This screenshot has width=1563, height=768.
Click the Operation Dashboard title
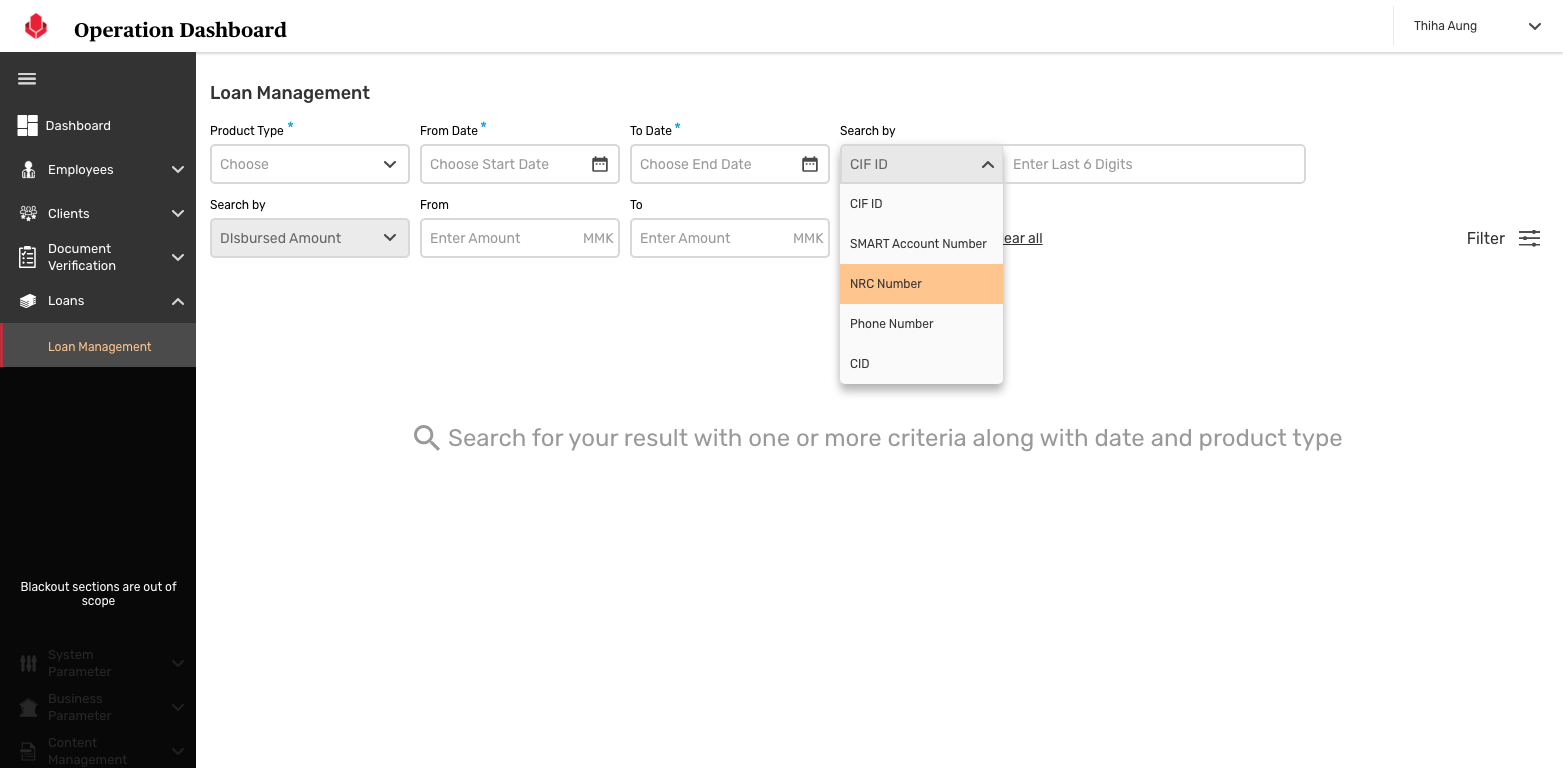180,30
